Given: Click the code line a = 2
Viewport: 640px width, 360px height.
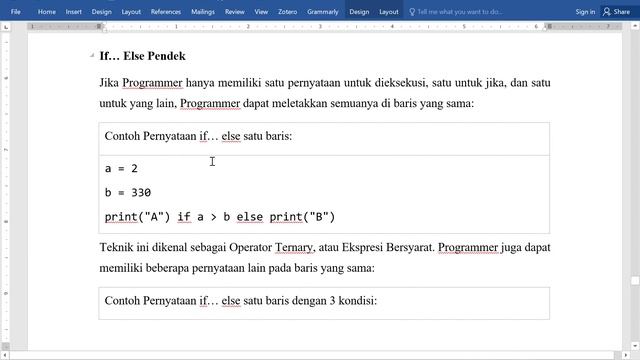Looking at the screenshot, I should [121, 169].
